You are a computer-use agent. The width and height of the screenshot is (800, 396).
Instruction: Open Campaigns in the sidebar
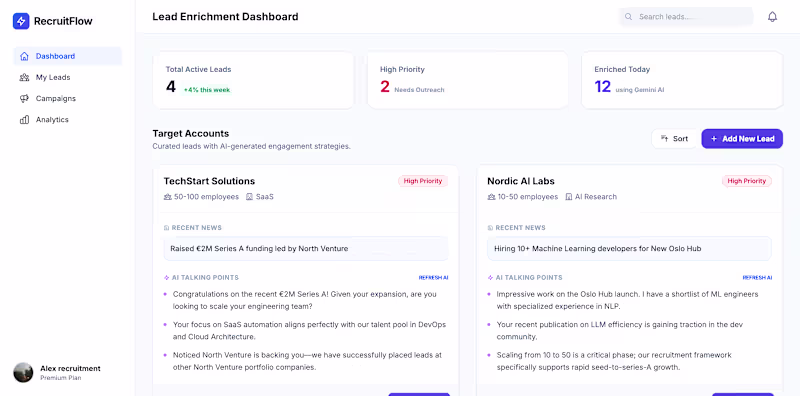(x=67, y=98)
